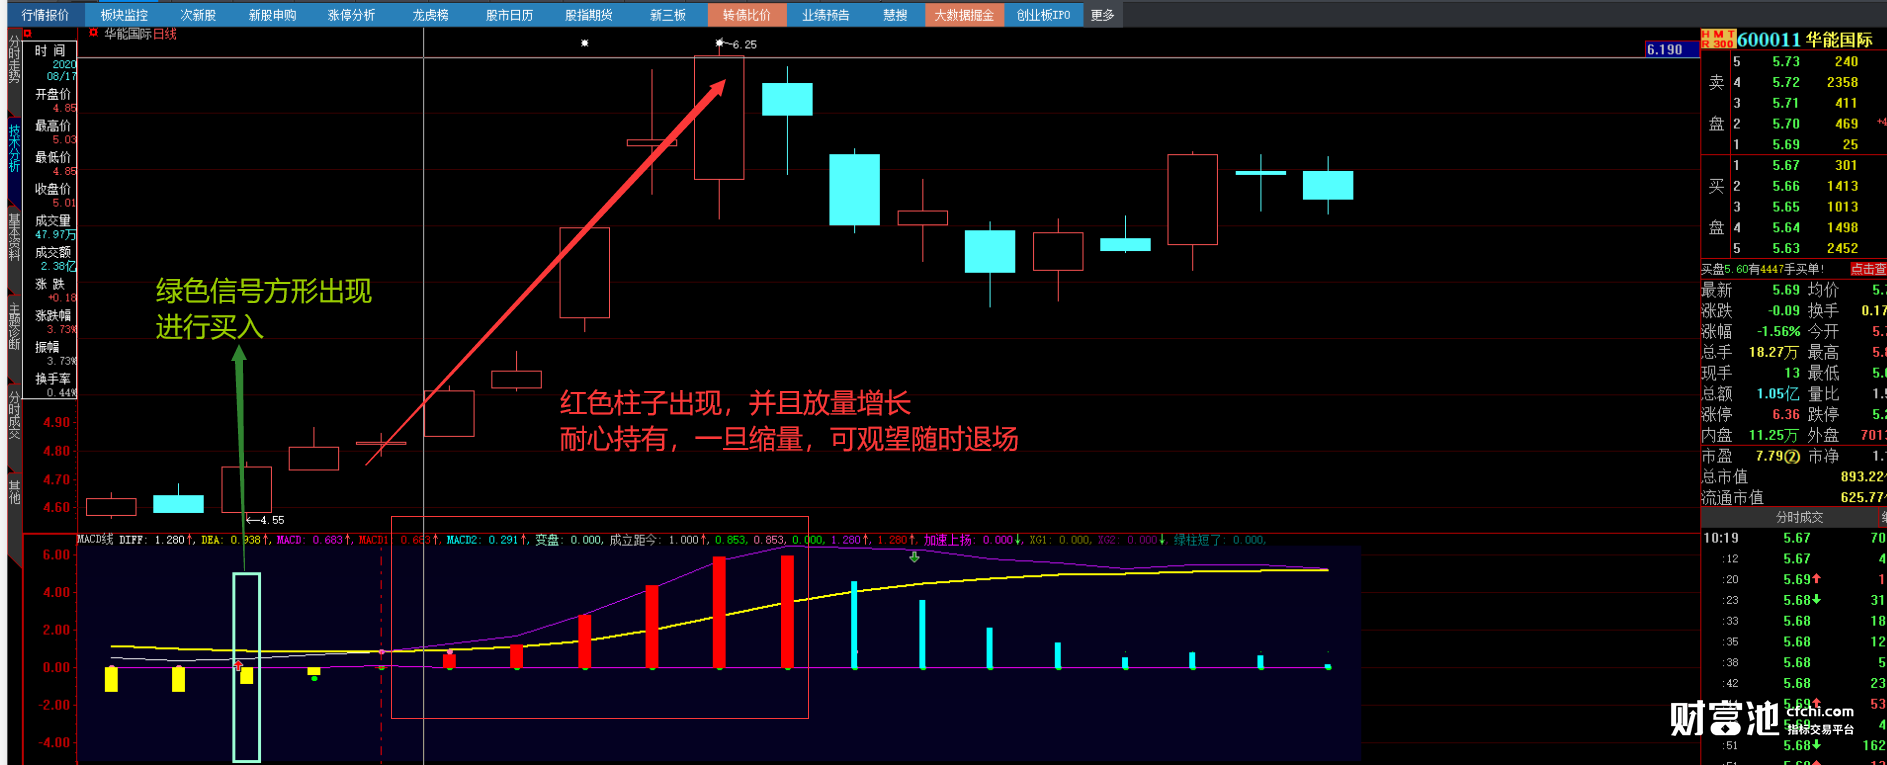1887x765 pixels.
Task: Click buy level 5 price 5.63
Action: tap(1785, 248)
